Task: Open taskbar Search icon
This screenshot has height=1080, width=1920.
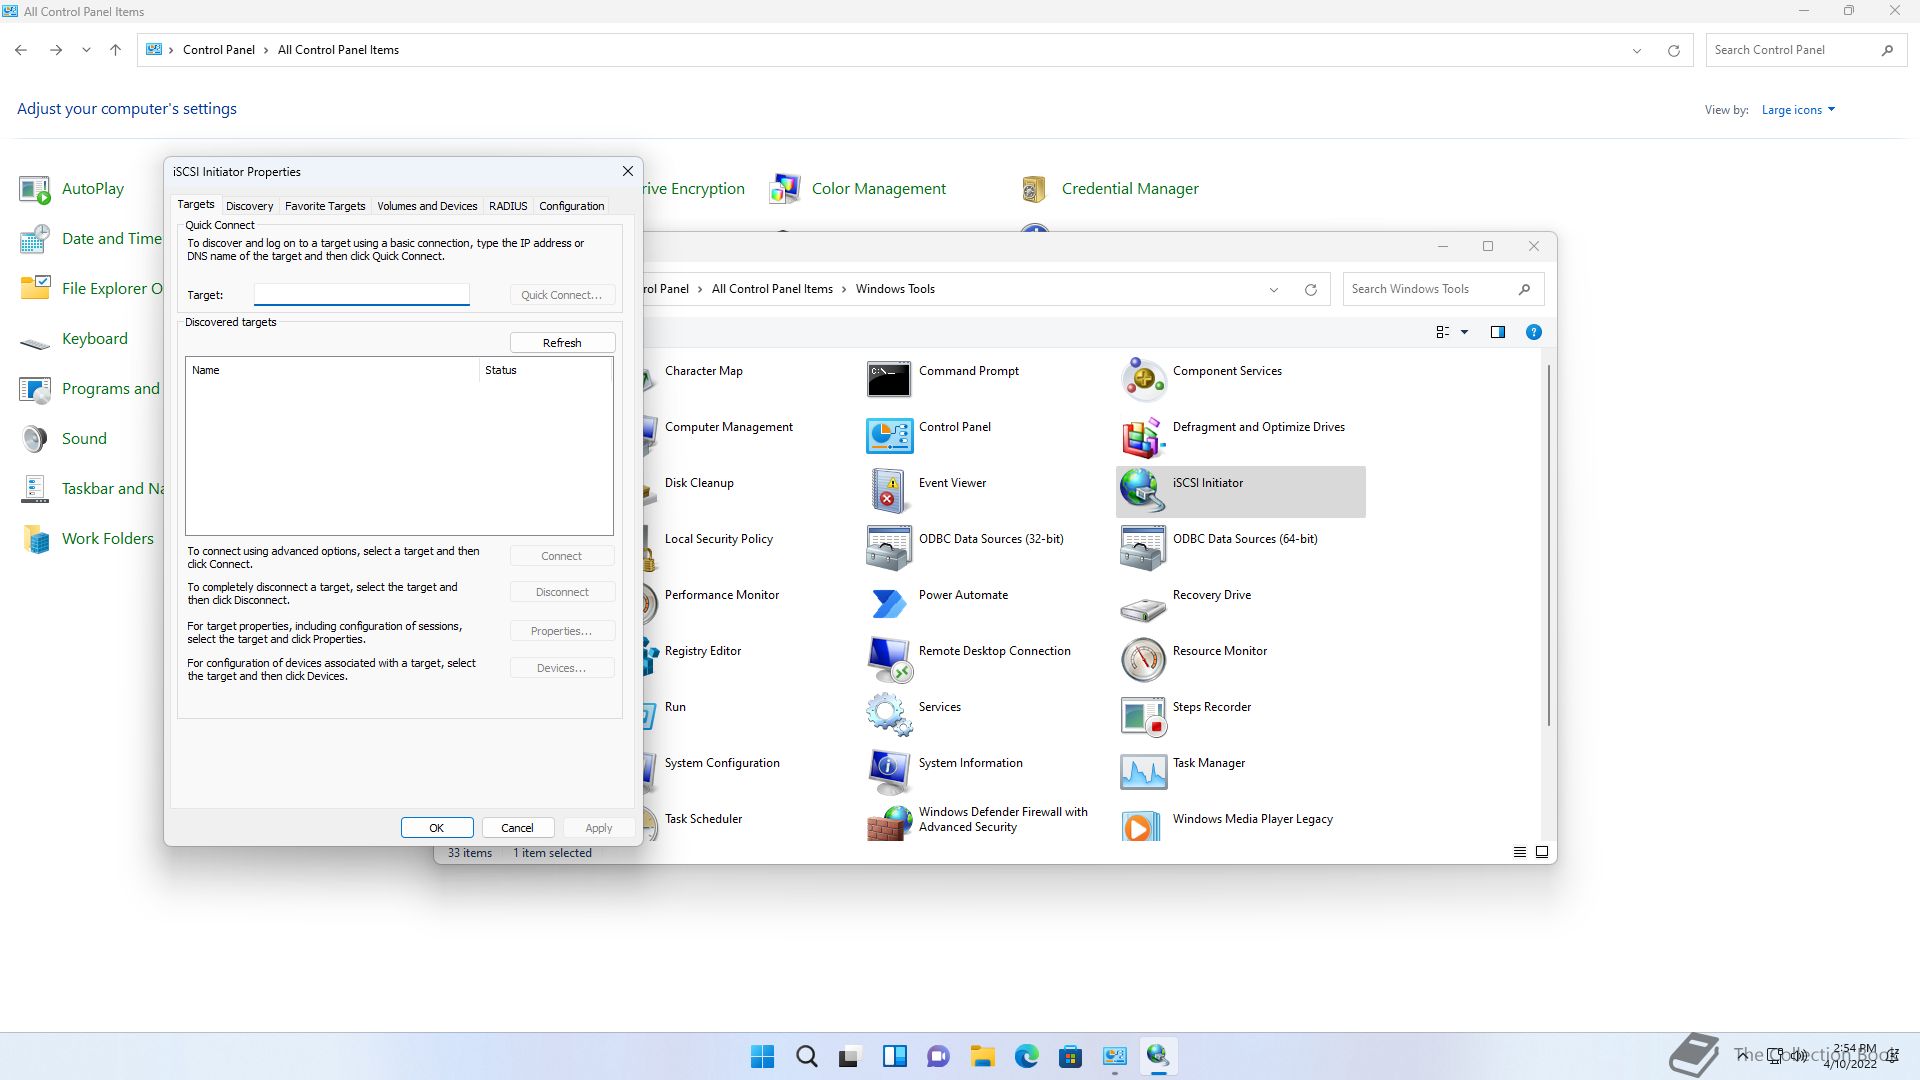Action: [806, 1056]
